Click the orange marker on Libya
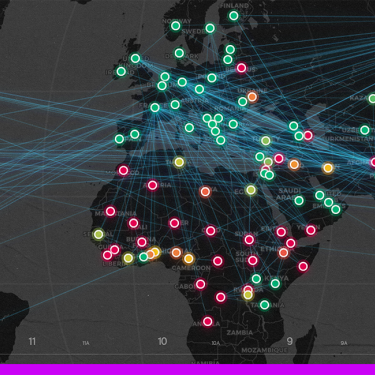 (205, 192)
